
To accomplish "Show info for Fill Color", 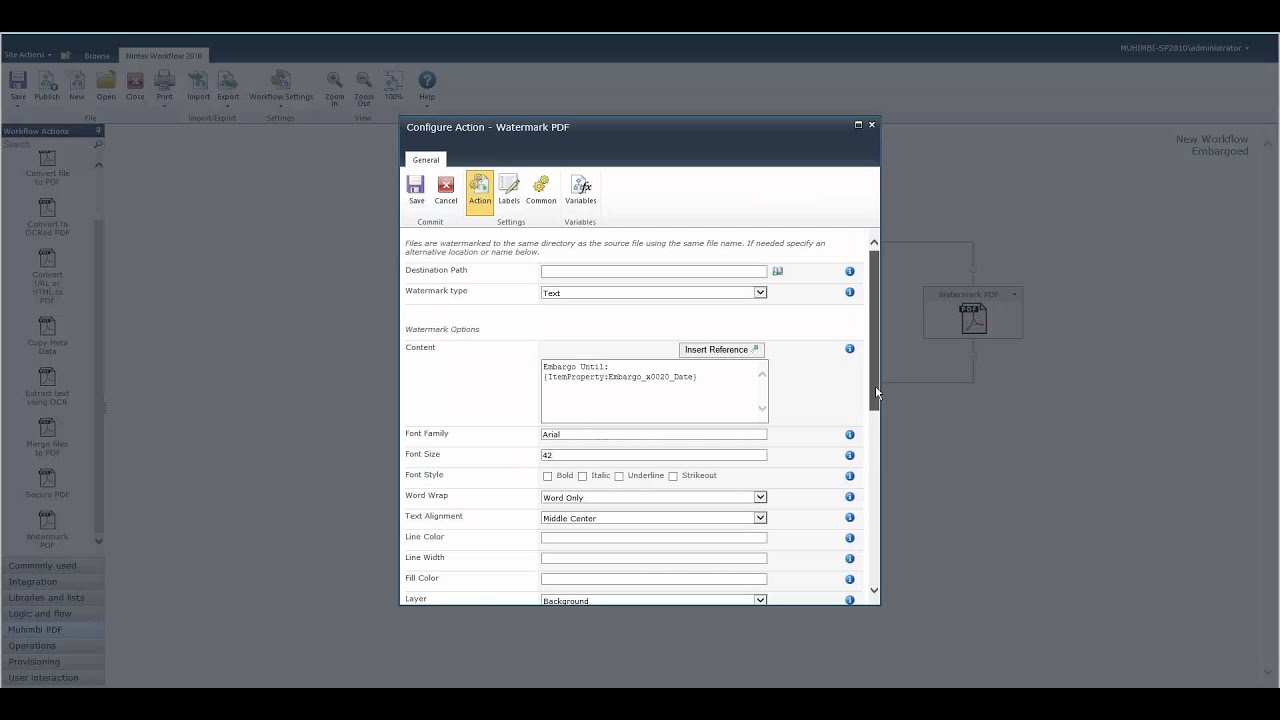I will [850, 579].
